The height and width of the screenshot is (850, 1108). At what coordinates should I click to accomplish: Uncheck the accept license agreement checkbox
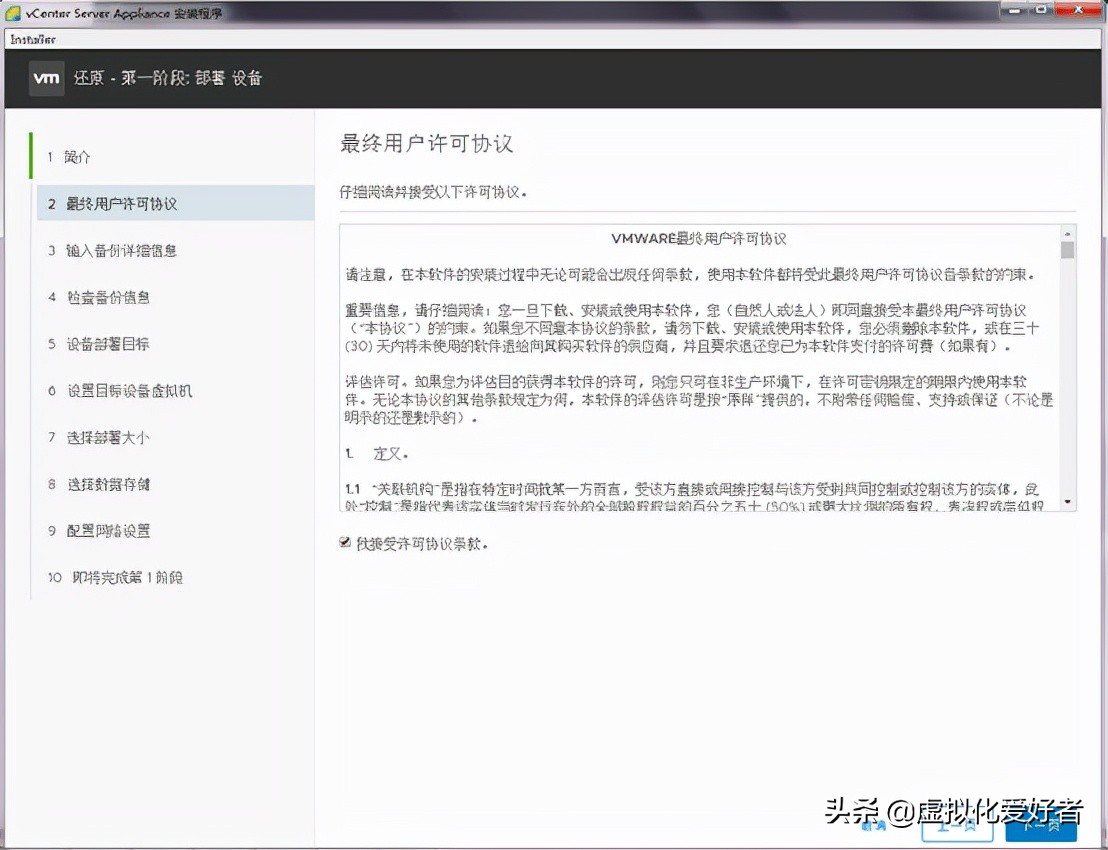[344, 543]
